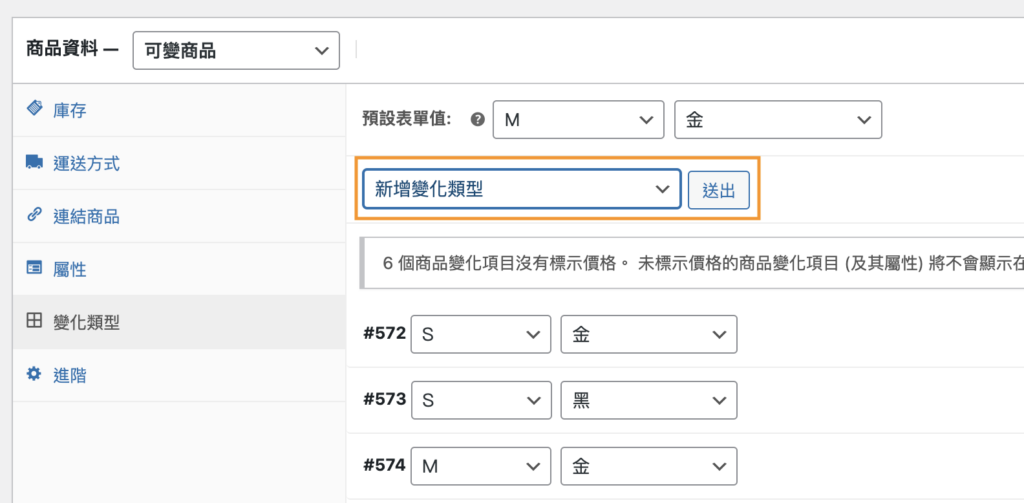Screen dimensions: 1024x503
Task: Click variation ID #572
Action: click(385, 334)
